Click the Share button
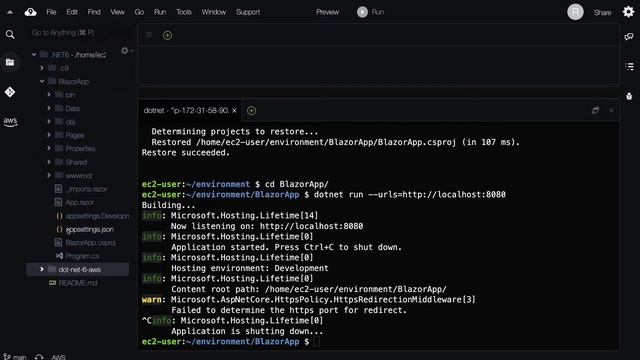The width and height of the screenshot is (640, 360). [x=602, y=13]
